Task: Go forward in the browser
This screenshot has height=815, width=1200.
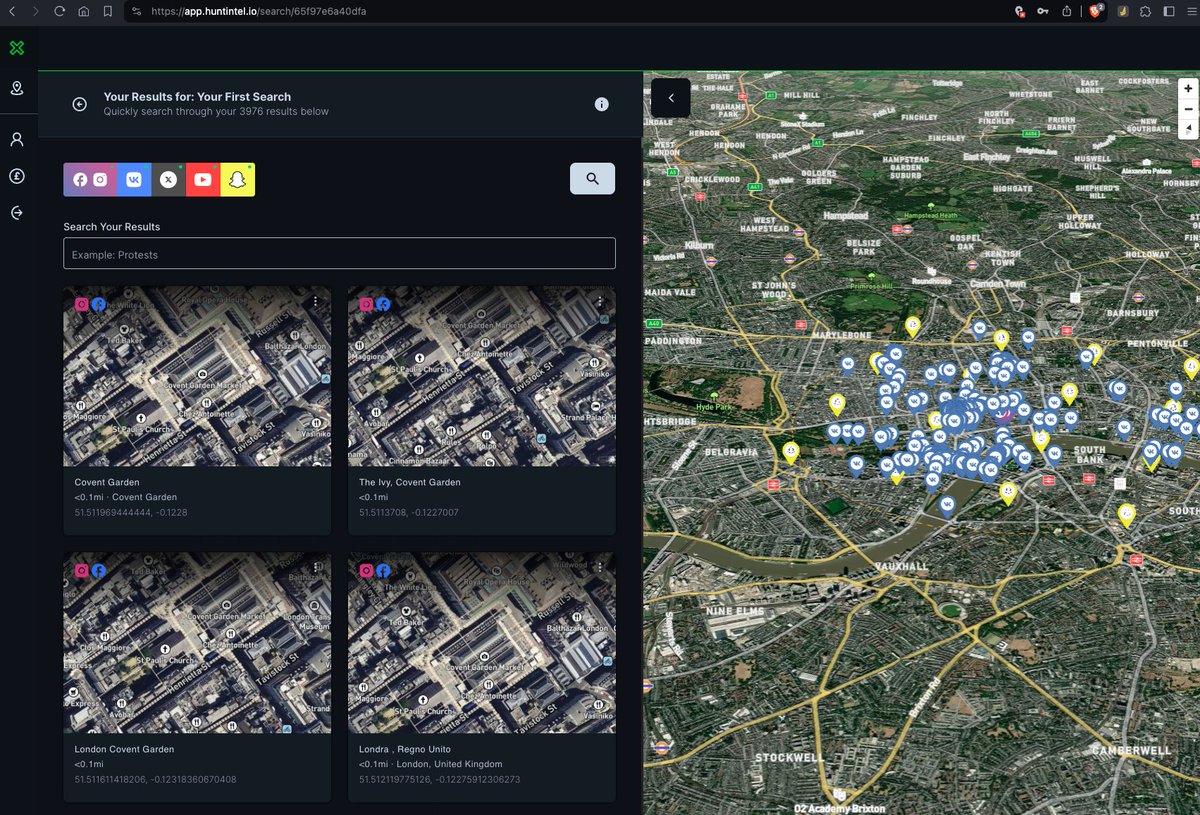Action: pyautogui.click(x=36, y=11)
